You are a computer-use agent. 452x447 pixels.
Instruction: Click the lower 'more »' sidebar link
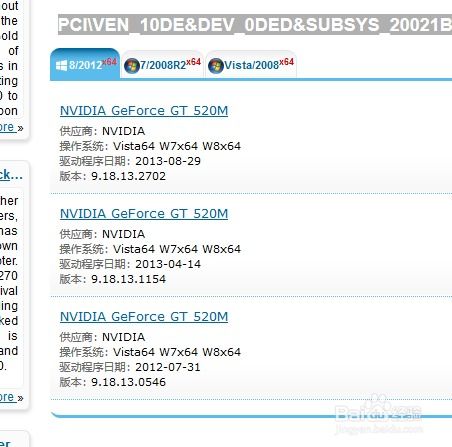[x=11, y=397]
